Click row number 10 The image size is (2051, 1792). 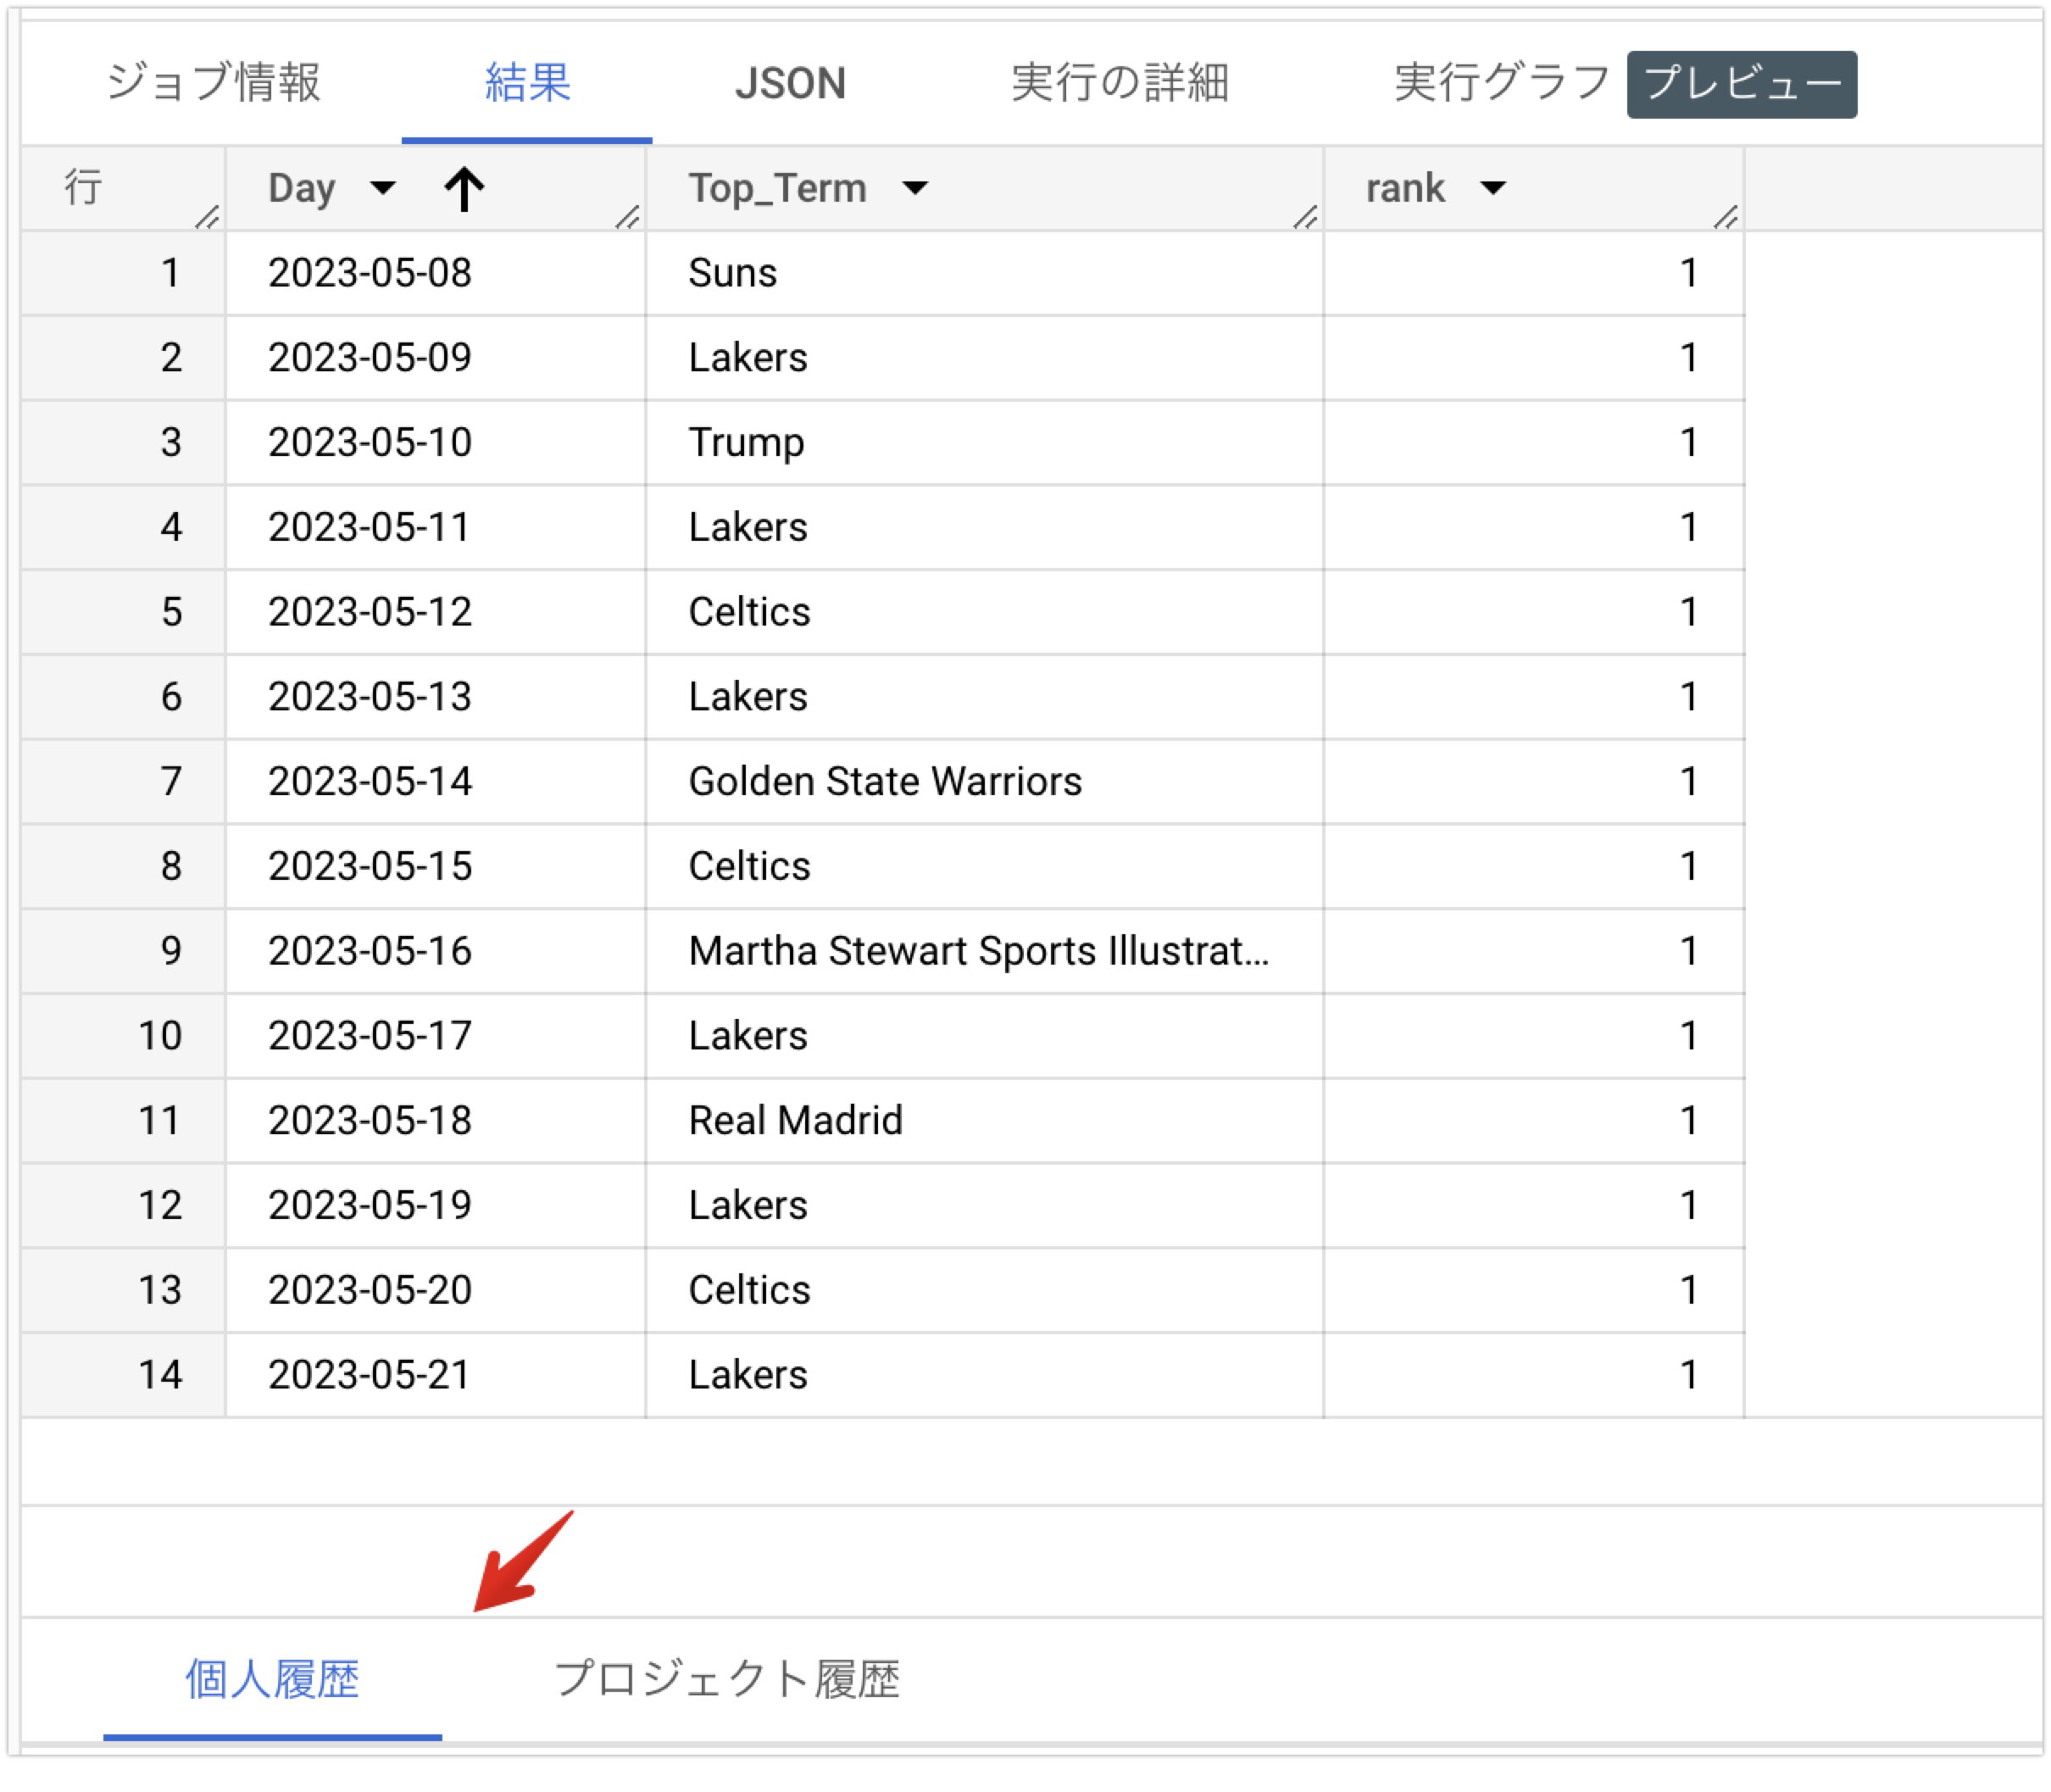coord(160,1036)
